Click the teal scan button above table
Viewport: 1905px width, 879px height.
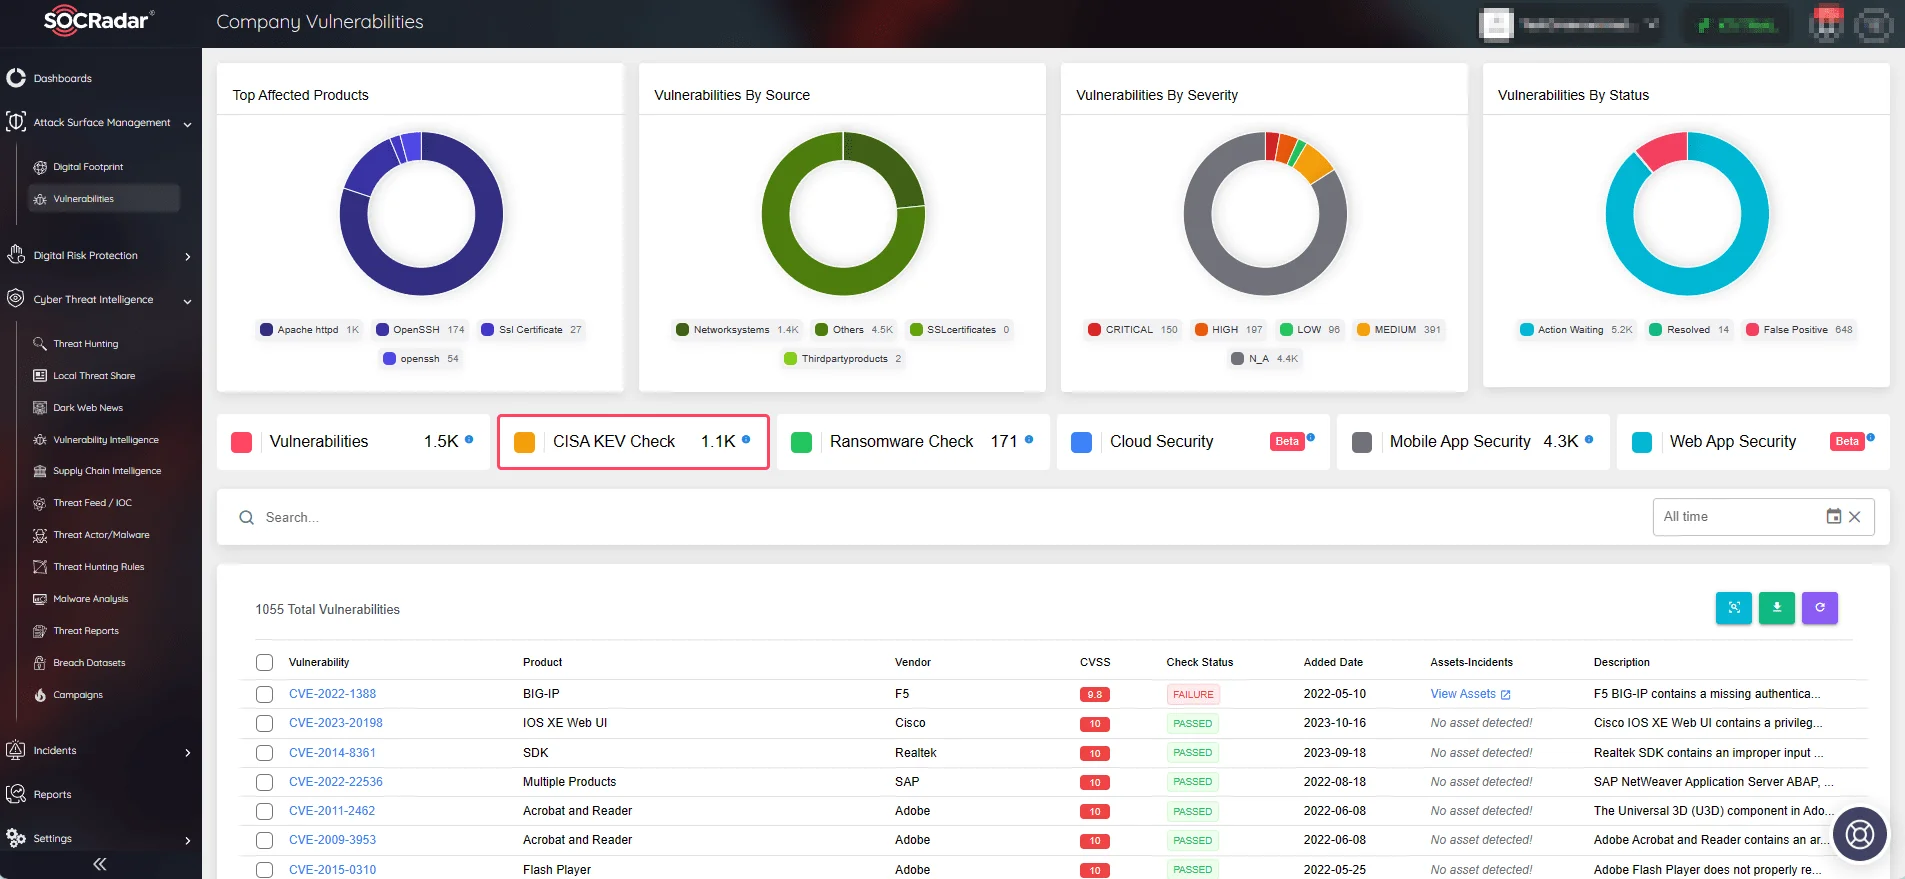(1734, 607)
